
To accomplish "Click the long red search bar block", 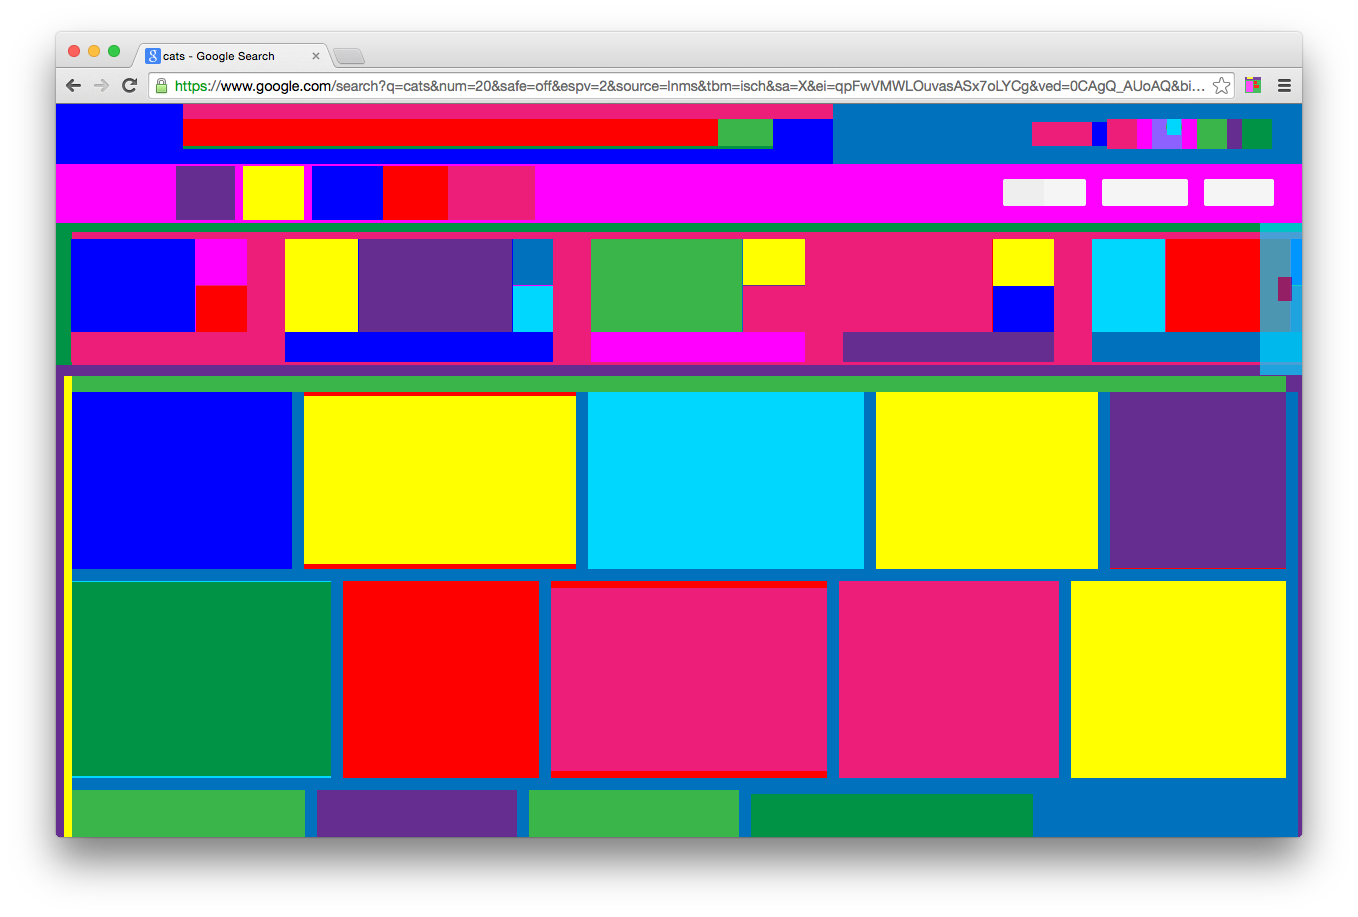I will pyautogui.click(x=450, y=132).
